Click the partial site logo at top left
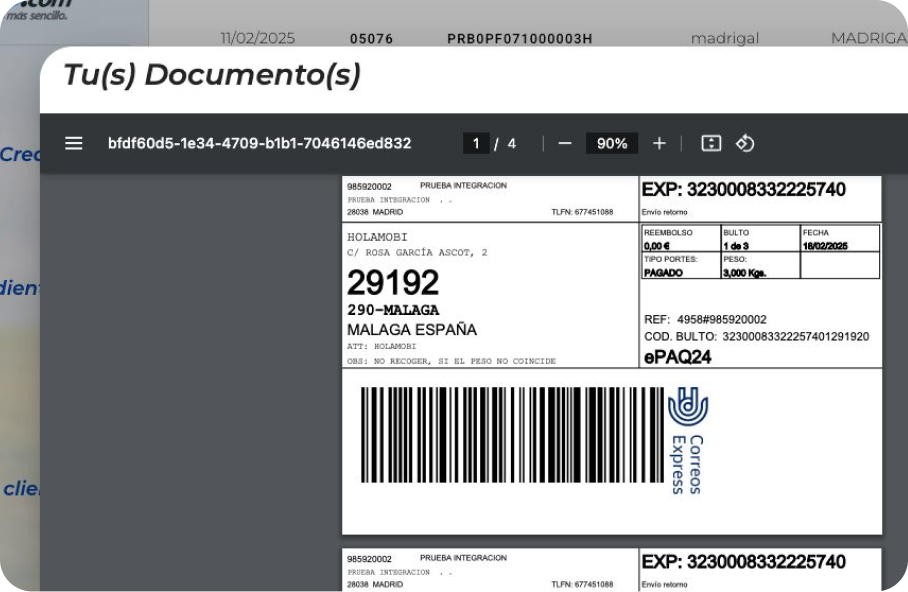Image resolution: width=908 pixels, height=592 pixels. 40,10
